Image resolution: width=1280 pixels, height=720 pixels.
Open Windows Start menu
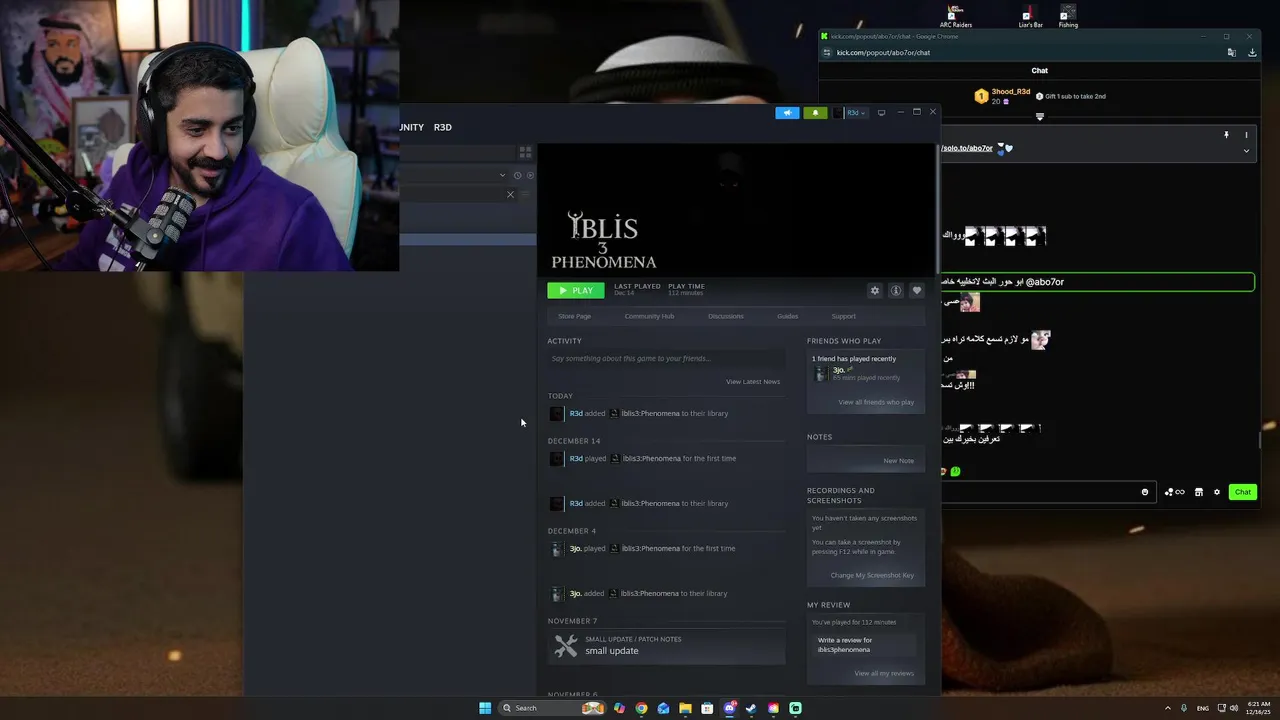click(485, 708)
